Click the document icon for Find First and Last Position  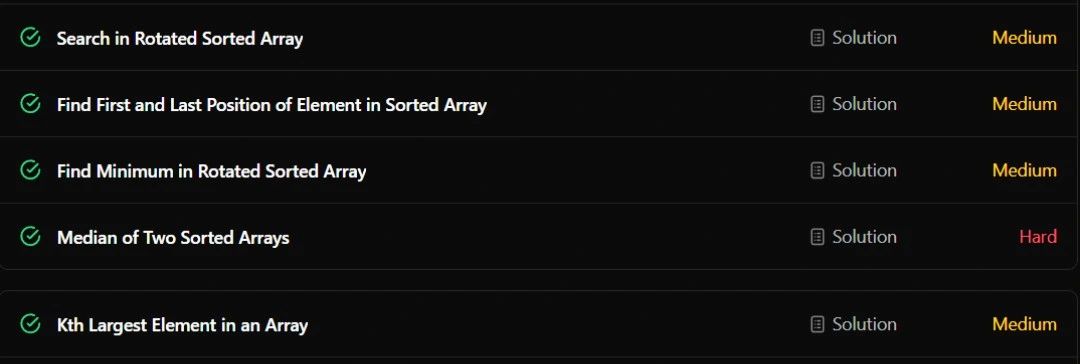(x=817, y=104)
